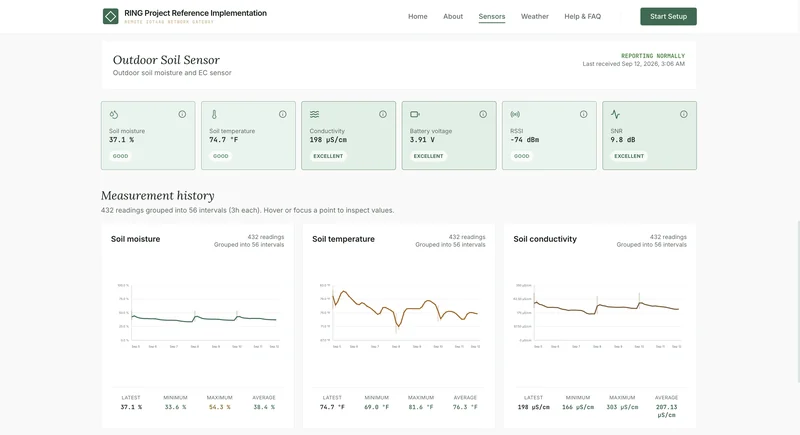Screen dimensions: 800x435
Task: Open the info icon on Soil temperature card
Action: pos(283,114)
